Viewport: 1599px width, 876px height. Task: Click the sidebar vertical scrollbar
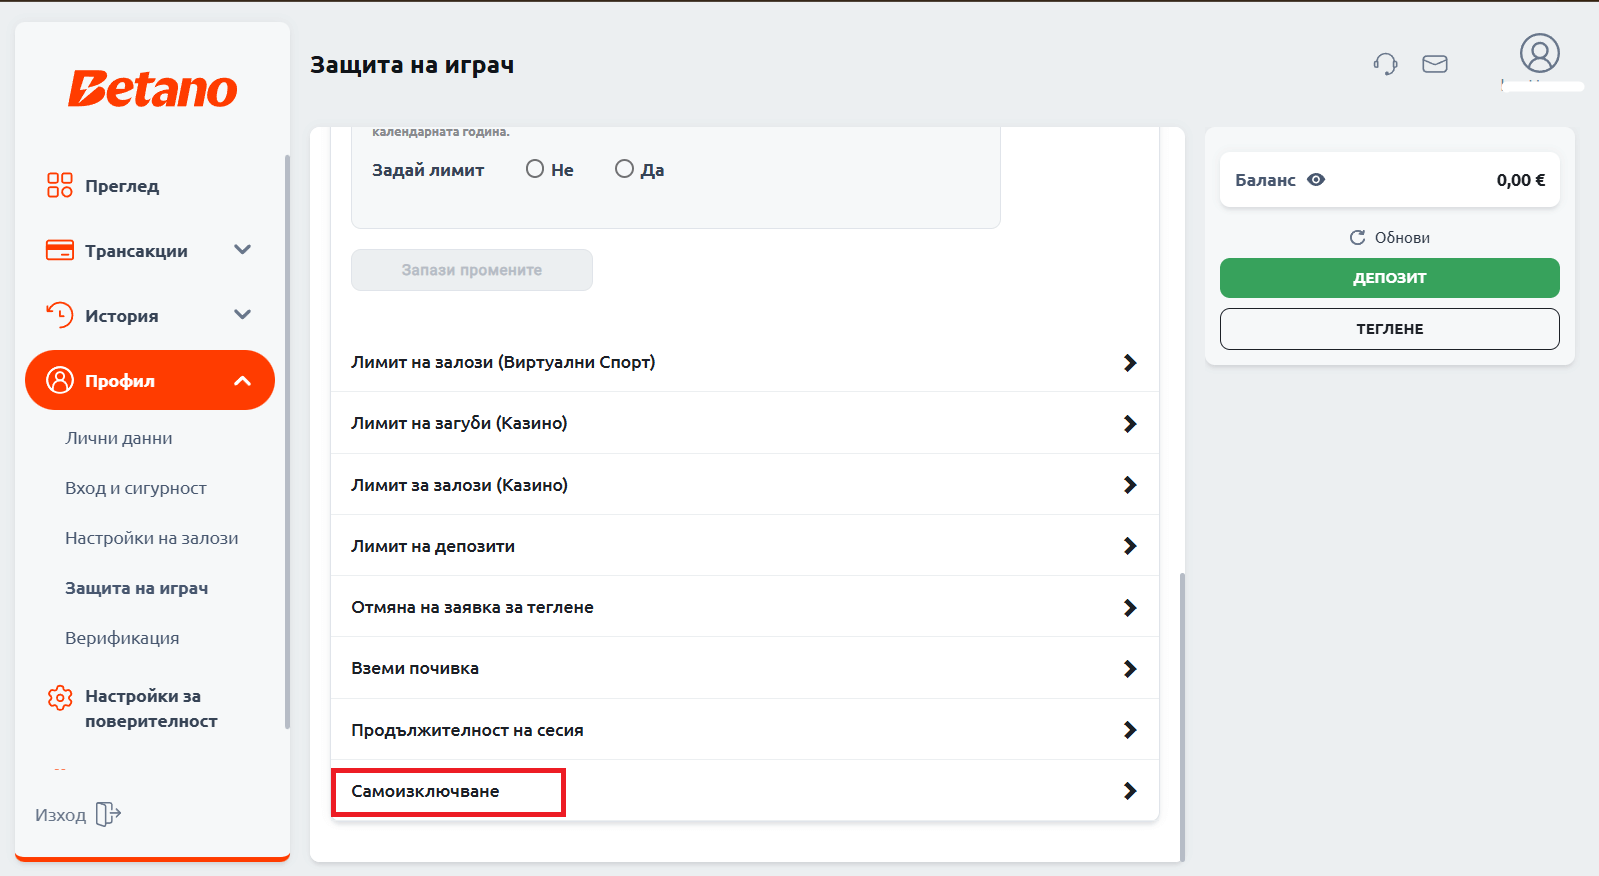pyautogui.click(x=288, y=441)
